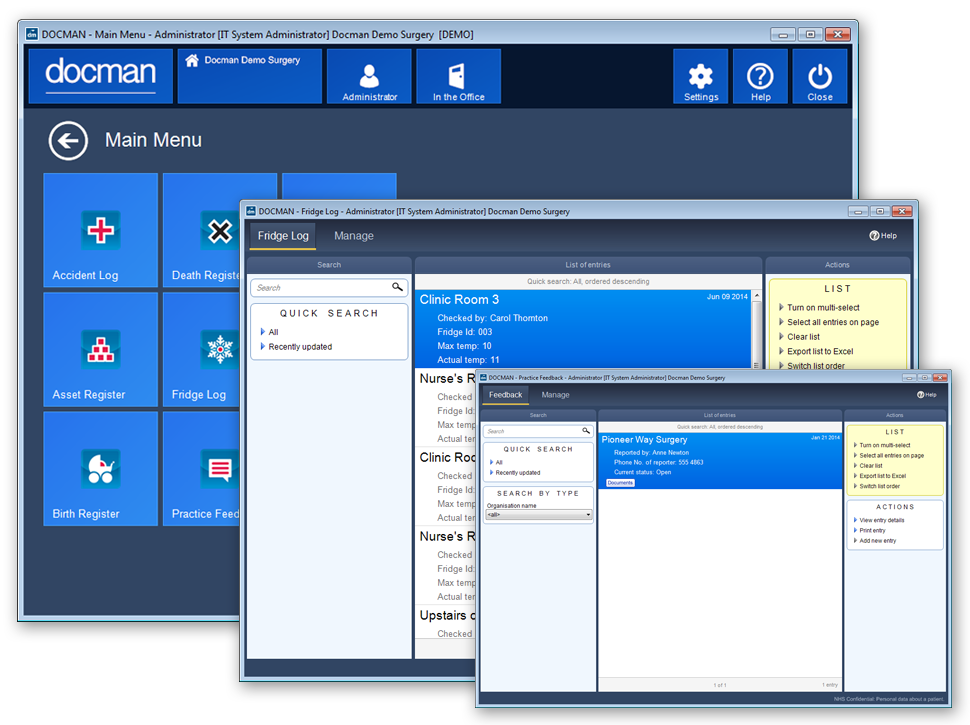Click 'Reported by: Anne Newton' text
Image resolution: width=970 pixels, height=725 pixels.
pyautogui.click(x=651, y=453)
